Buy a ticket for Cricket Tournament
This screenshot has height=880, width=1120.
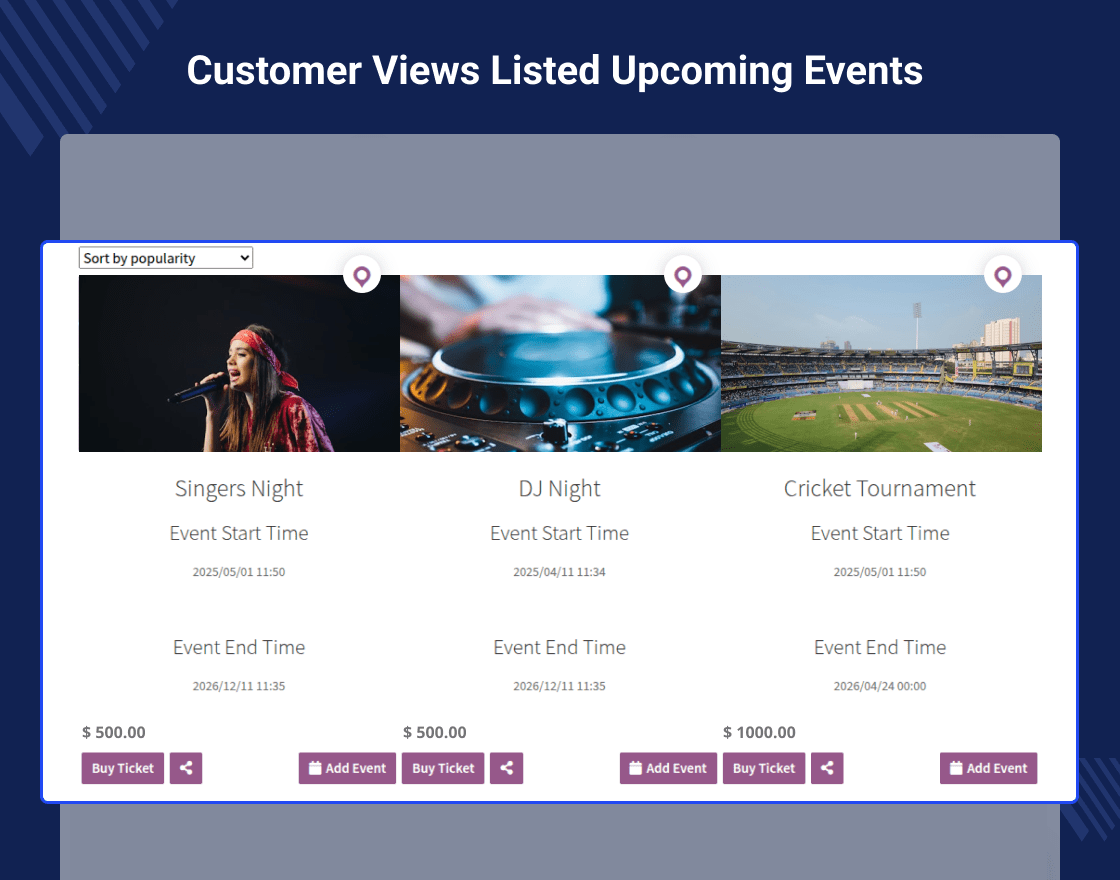pyautogui.click(x=763, y=768)
